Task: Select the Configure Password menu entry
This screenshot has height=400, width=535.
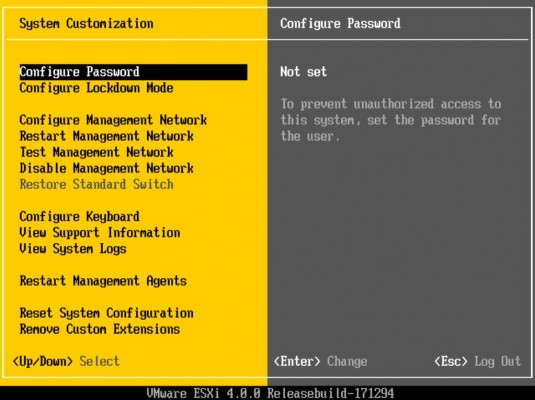Action: 133,72
